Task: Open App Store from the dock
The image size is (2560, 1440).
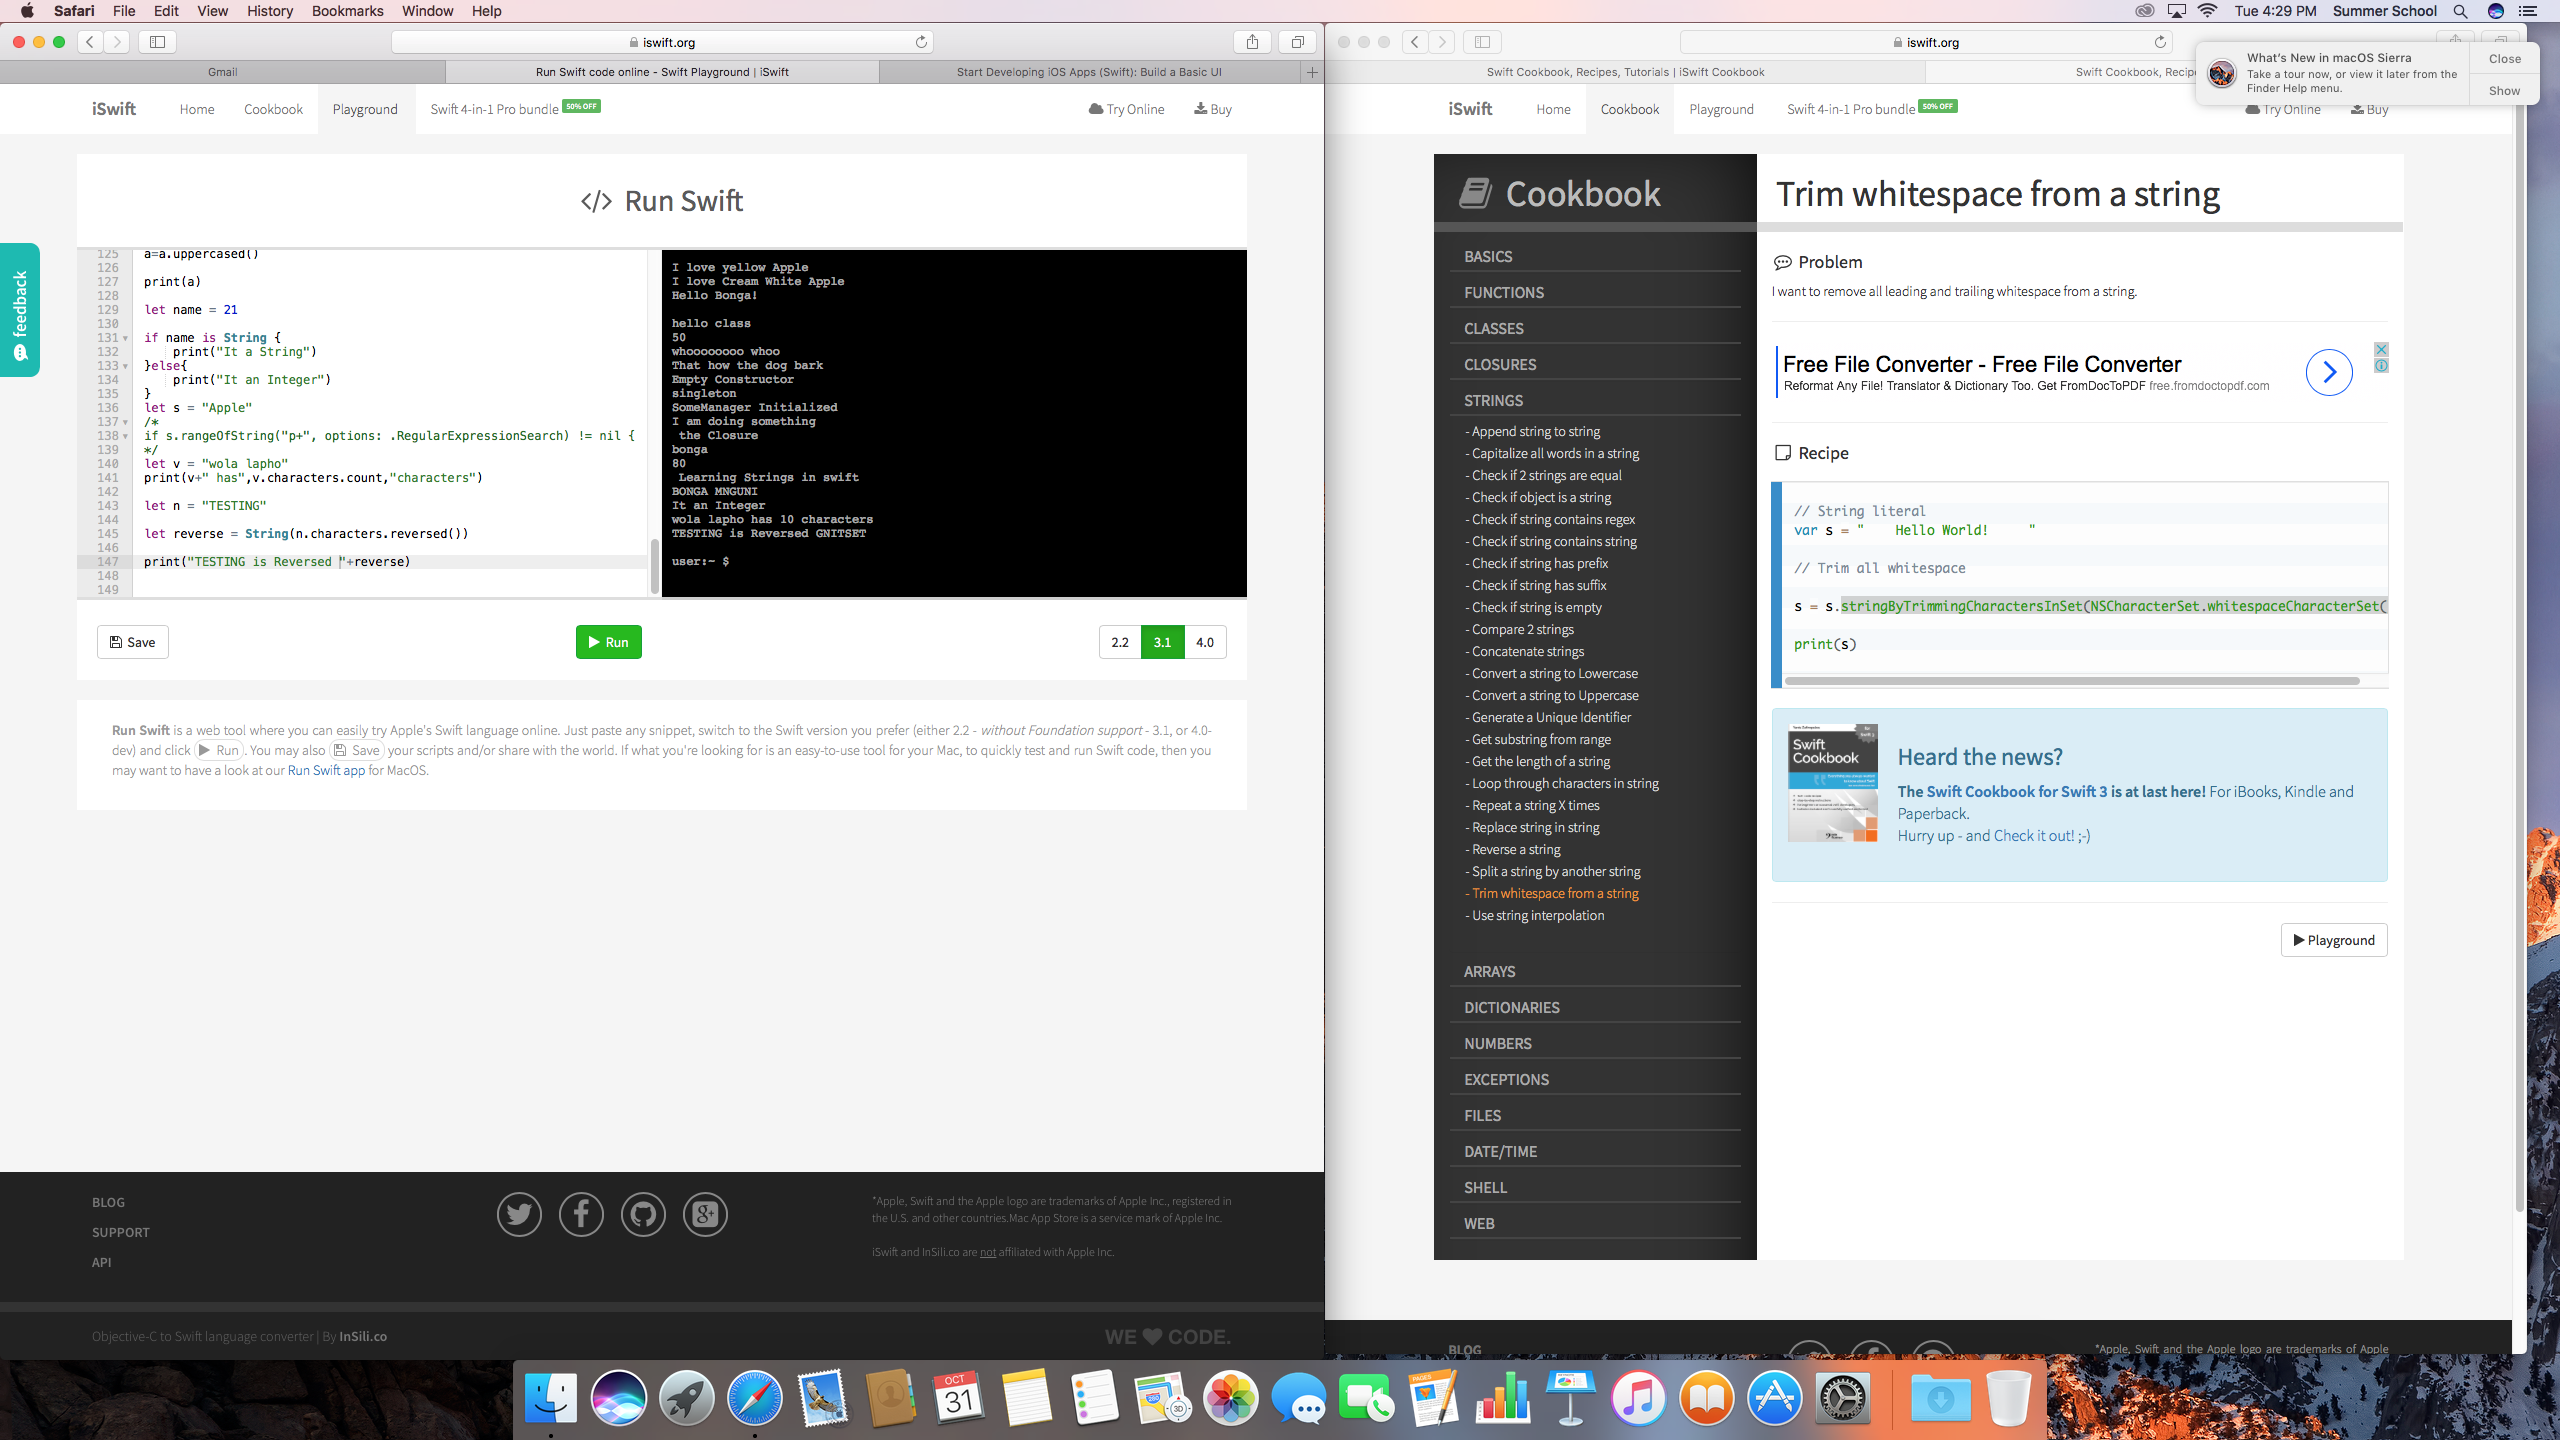Action: [1774, 1398]
